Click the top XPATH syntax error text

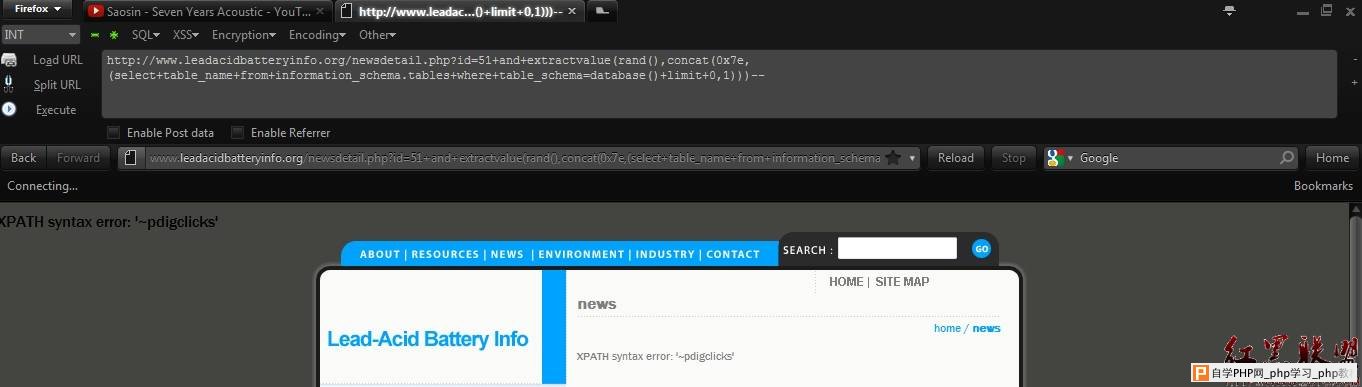pos(109,221)
